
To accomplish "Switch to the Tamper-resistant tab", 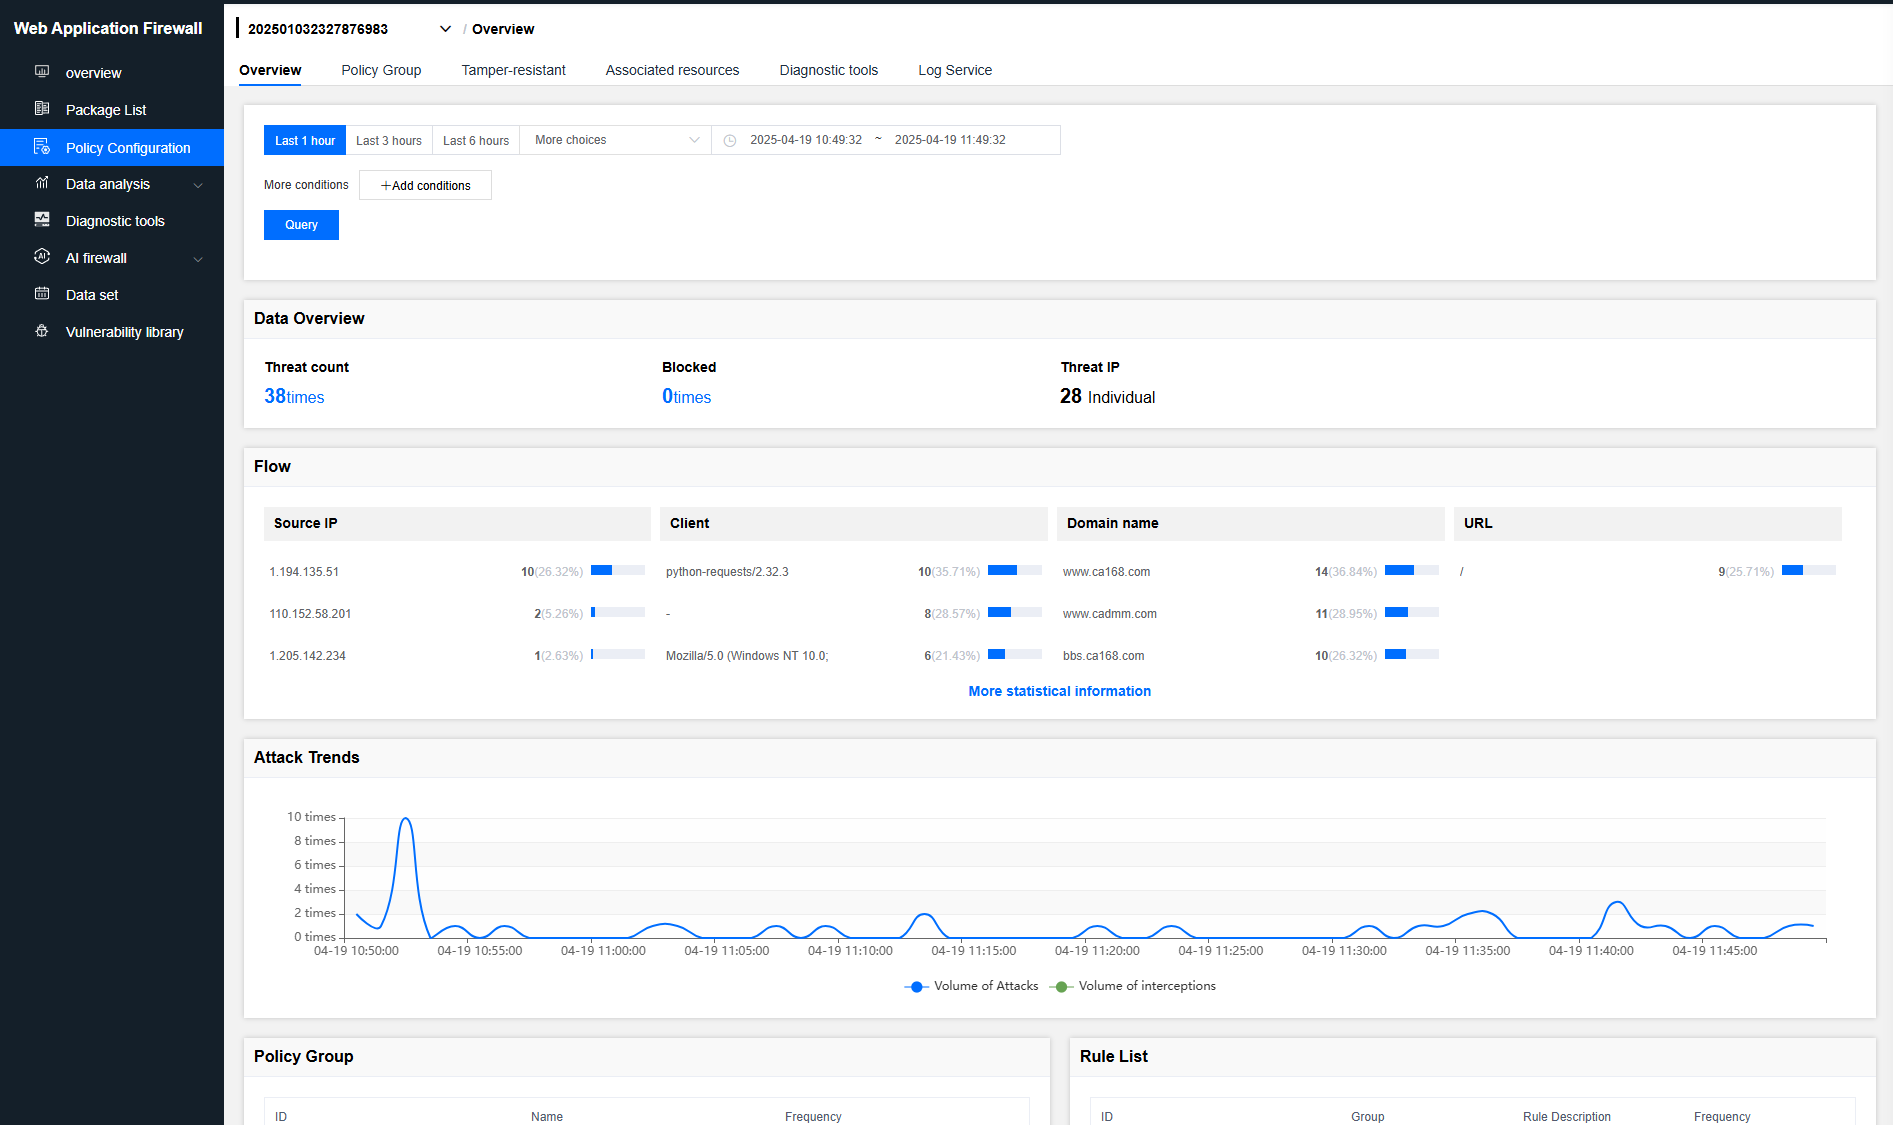I will 513,70.
